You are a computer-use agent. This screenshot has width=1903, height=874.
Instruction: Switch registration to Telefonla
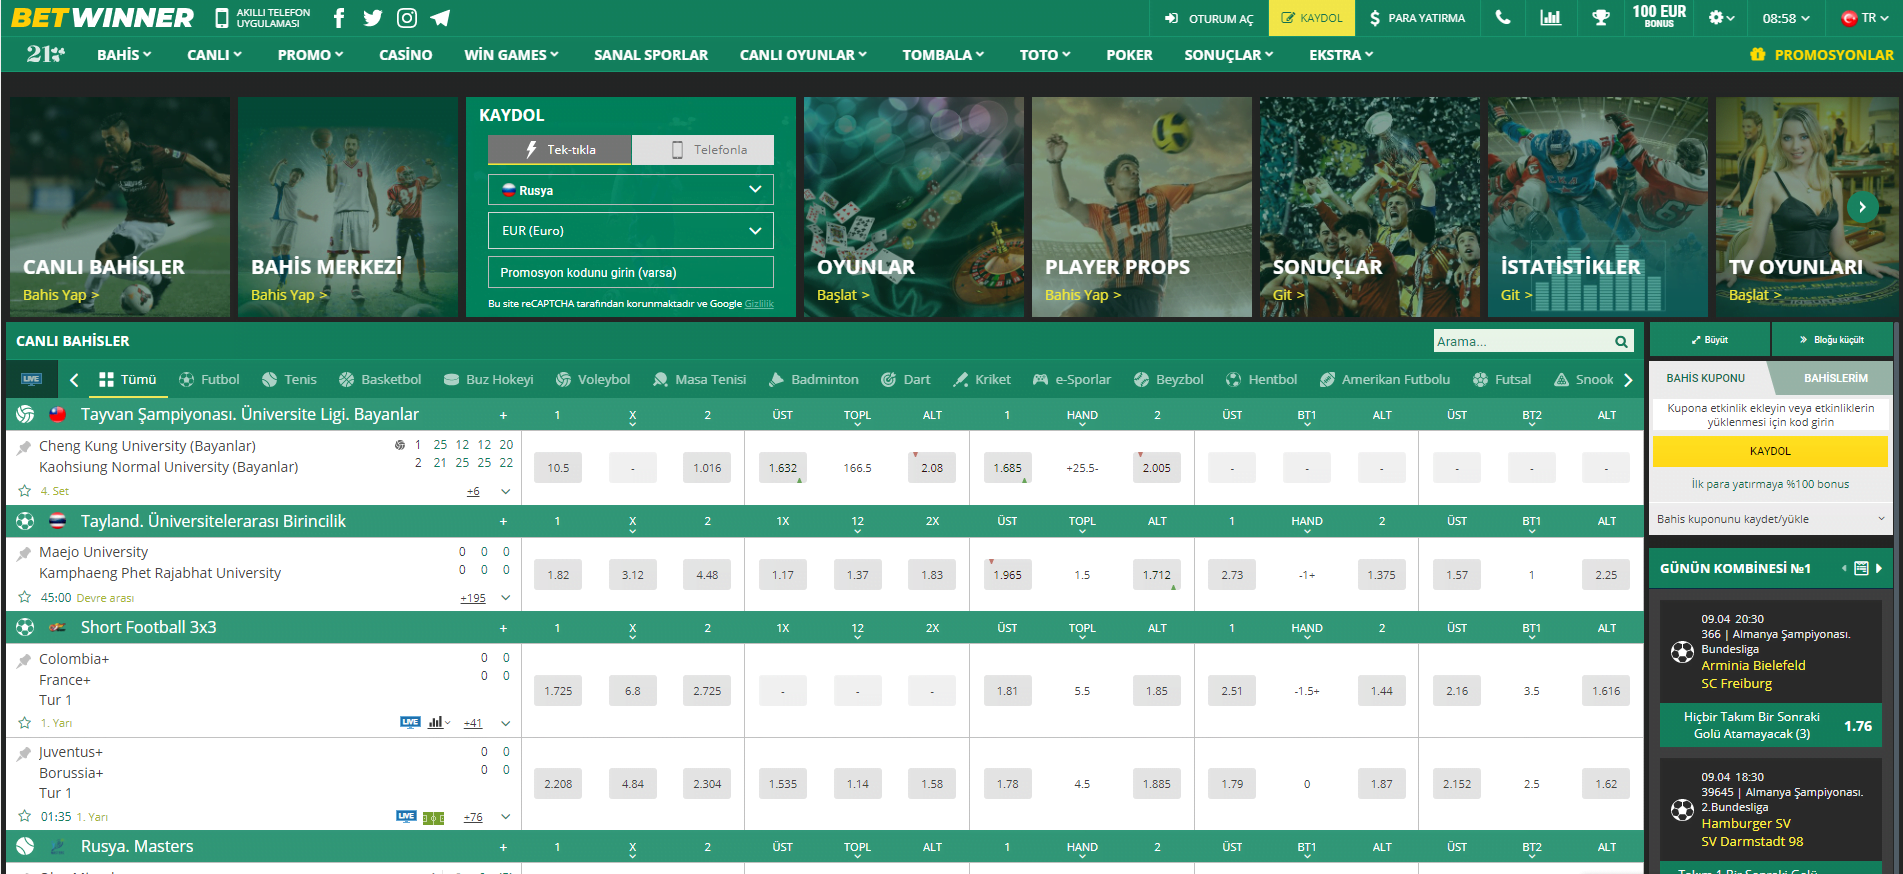703,150
